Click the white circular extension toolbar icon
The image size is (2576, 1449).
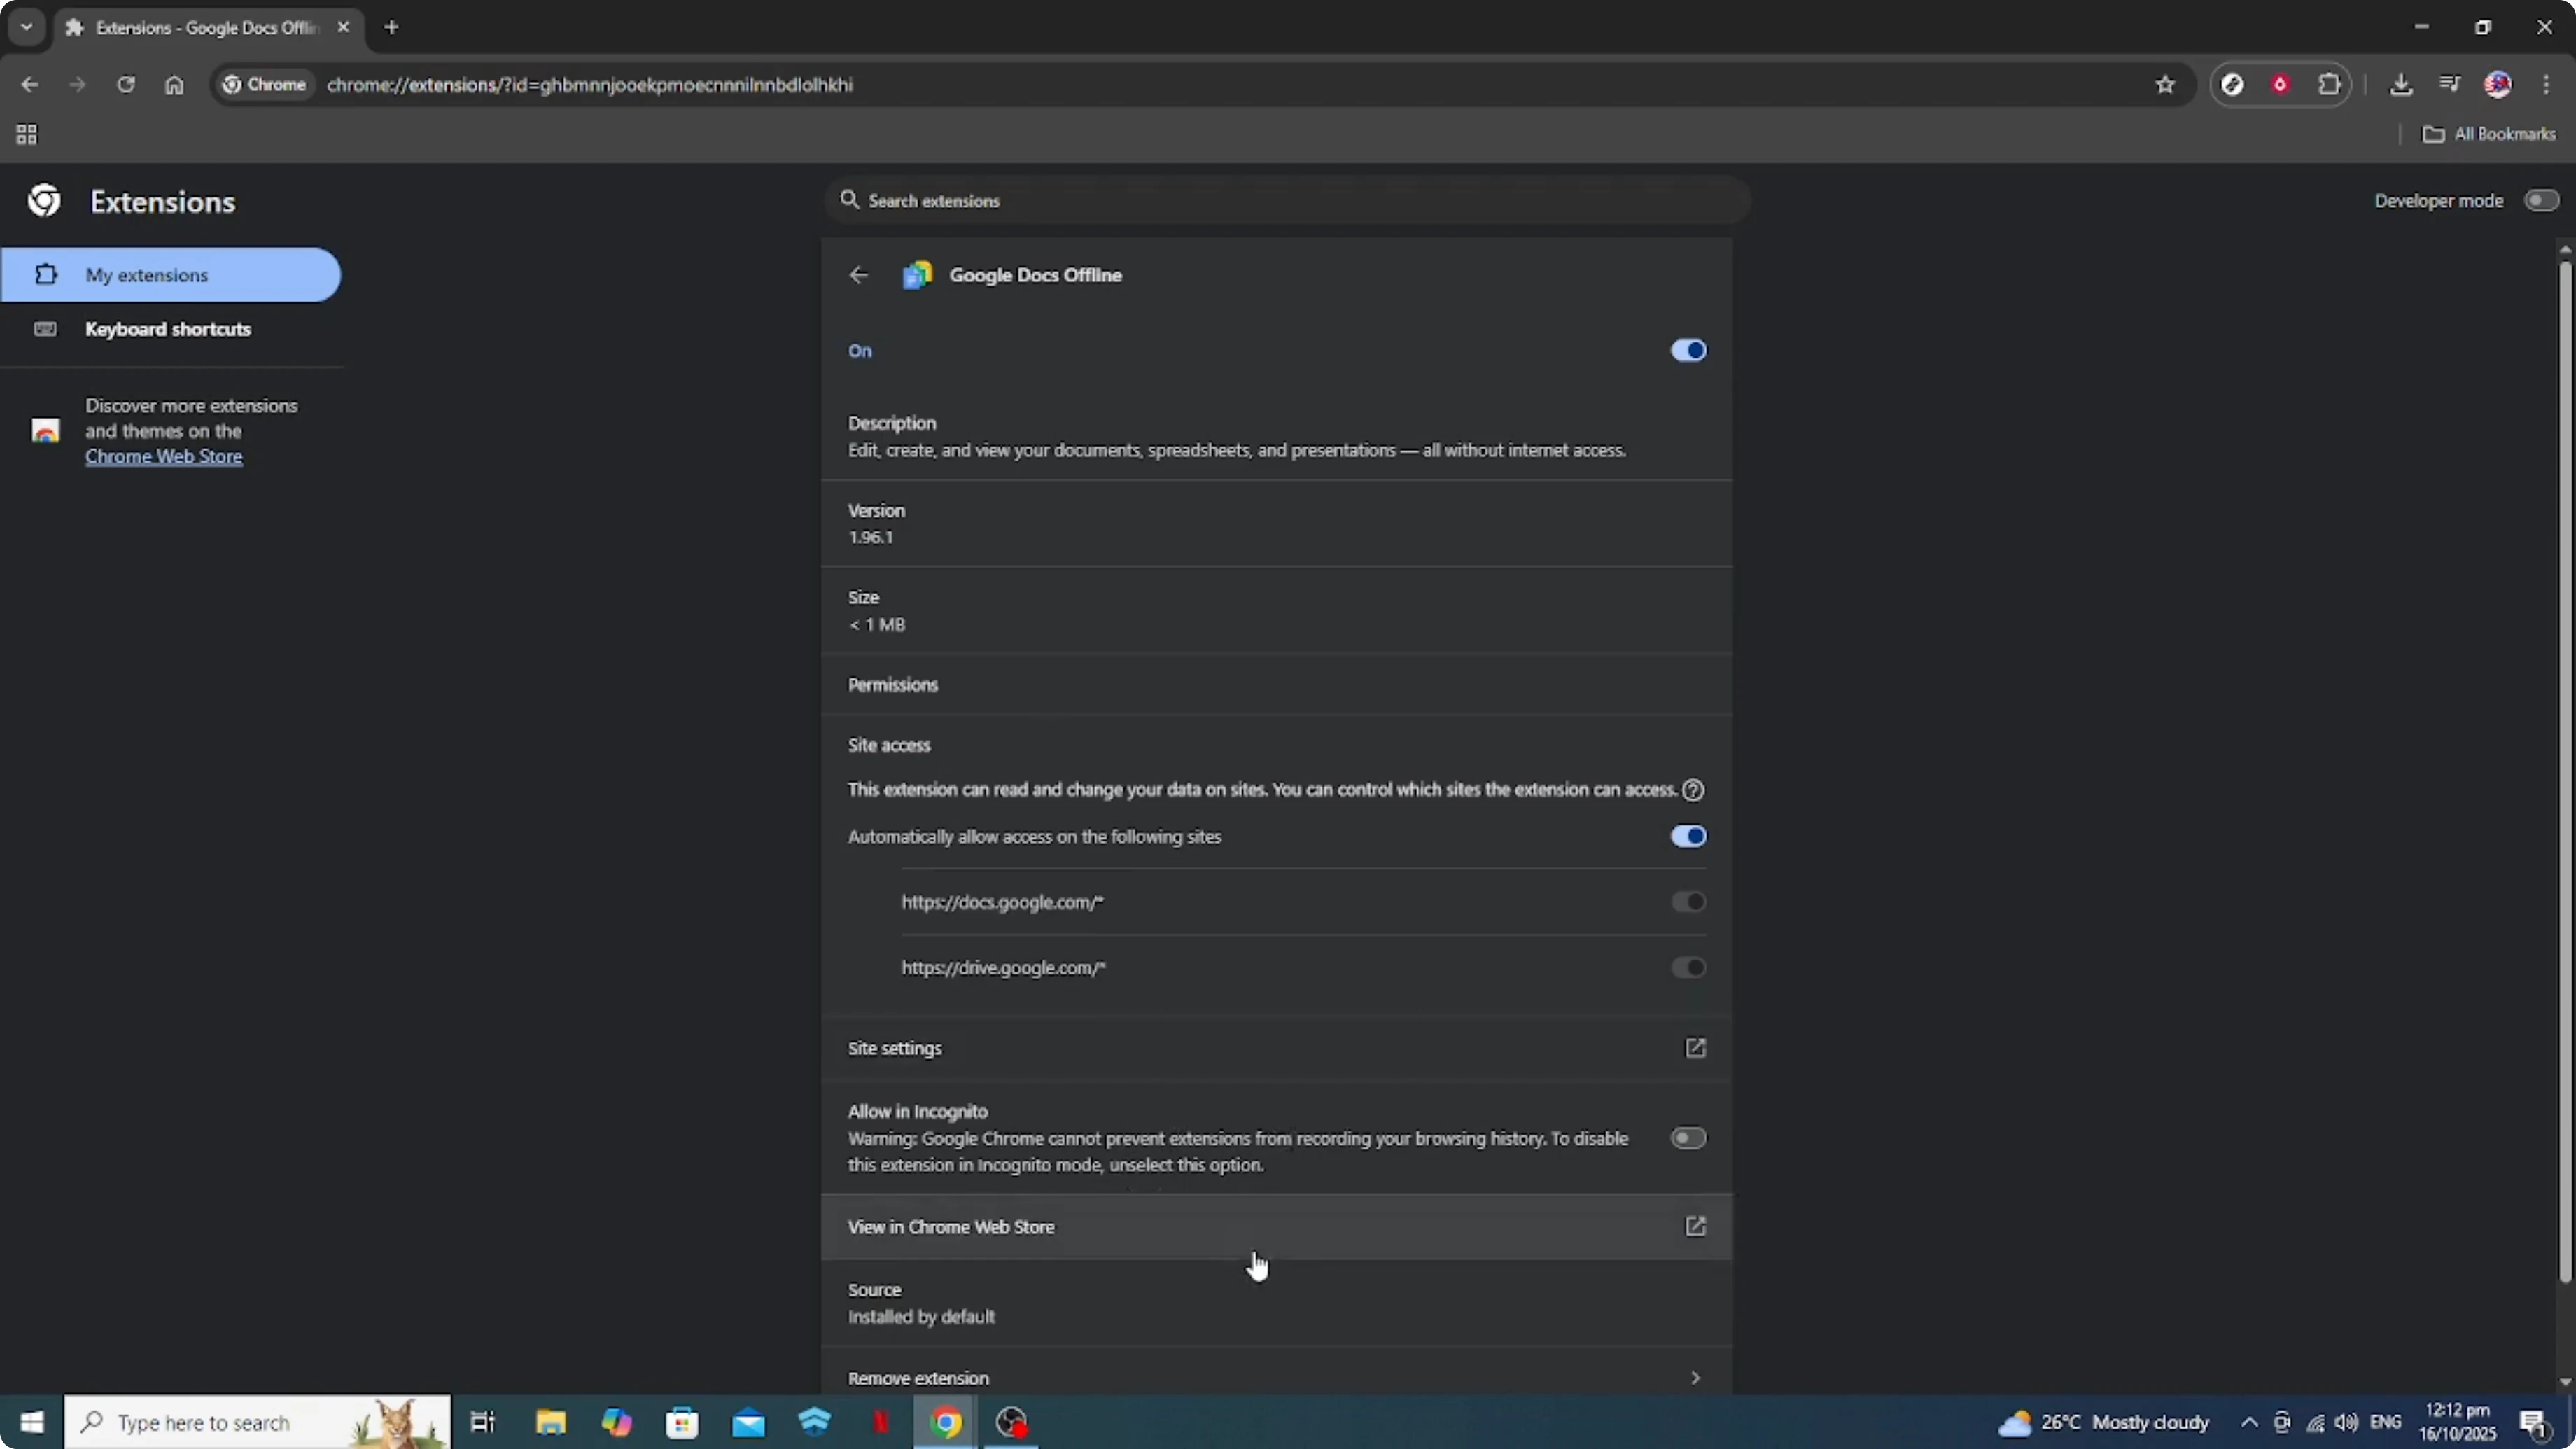2232,84
